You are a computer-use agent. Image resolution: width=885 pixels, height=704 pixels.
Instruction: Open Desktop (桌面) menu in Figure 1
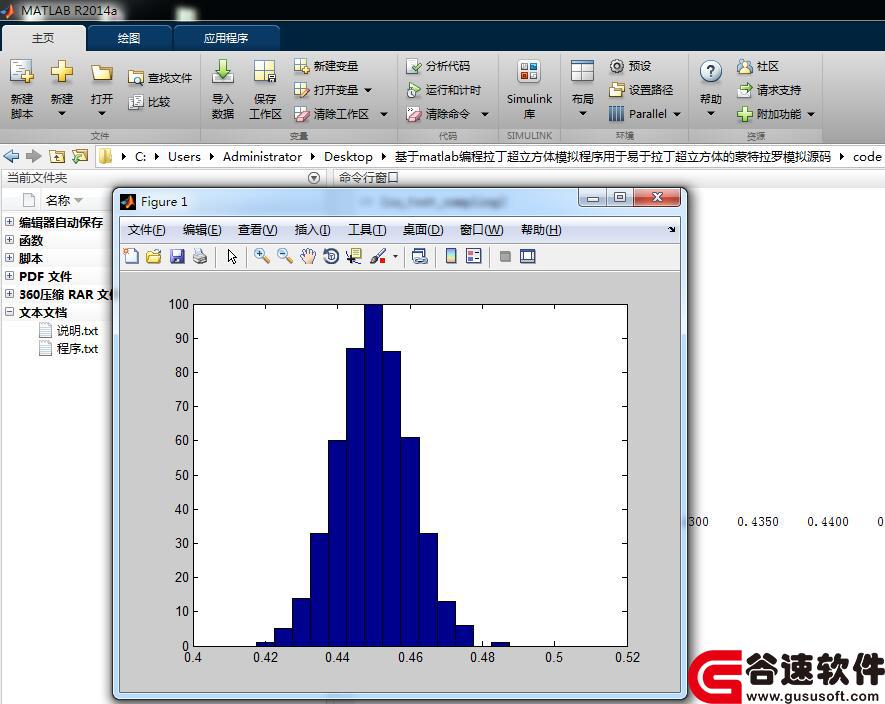tap(423, 230)
